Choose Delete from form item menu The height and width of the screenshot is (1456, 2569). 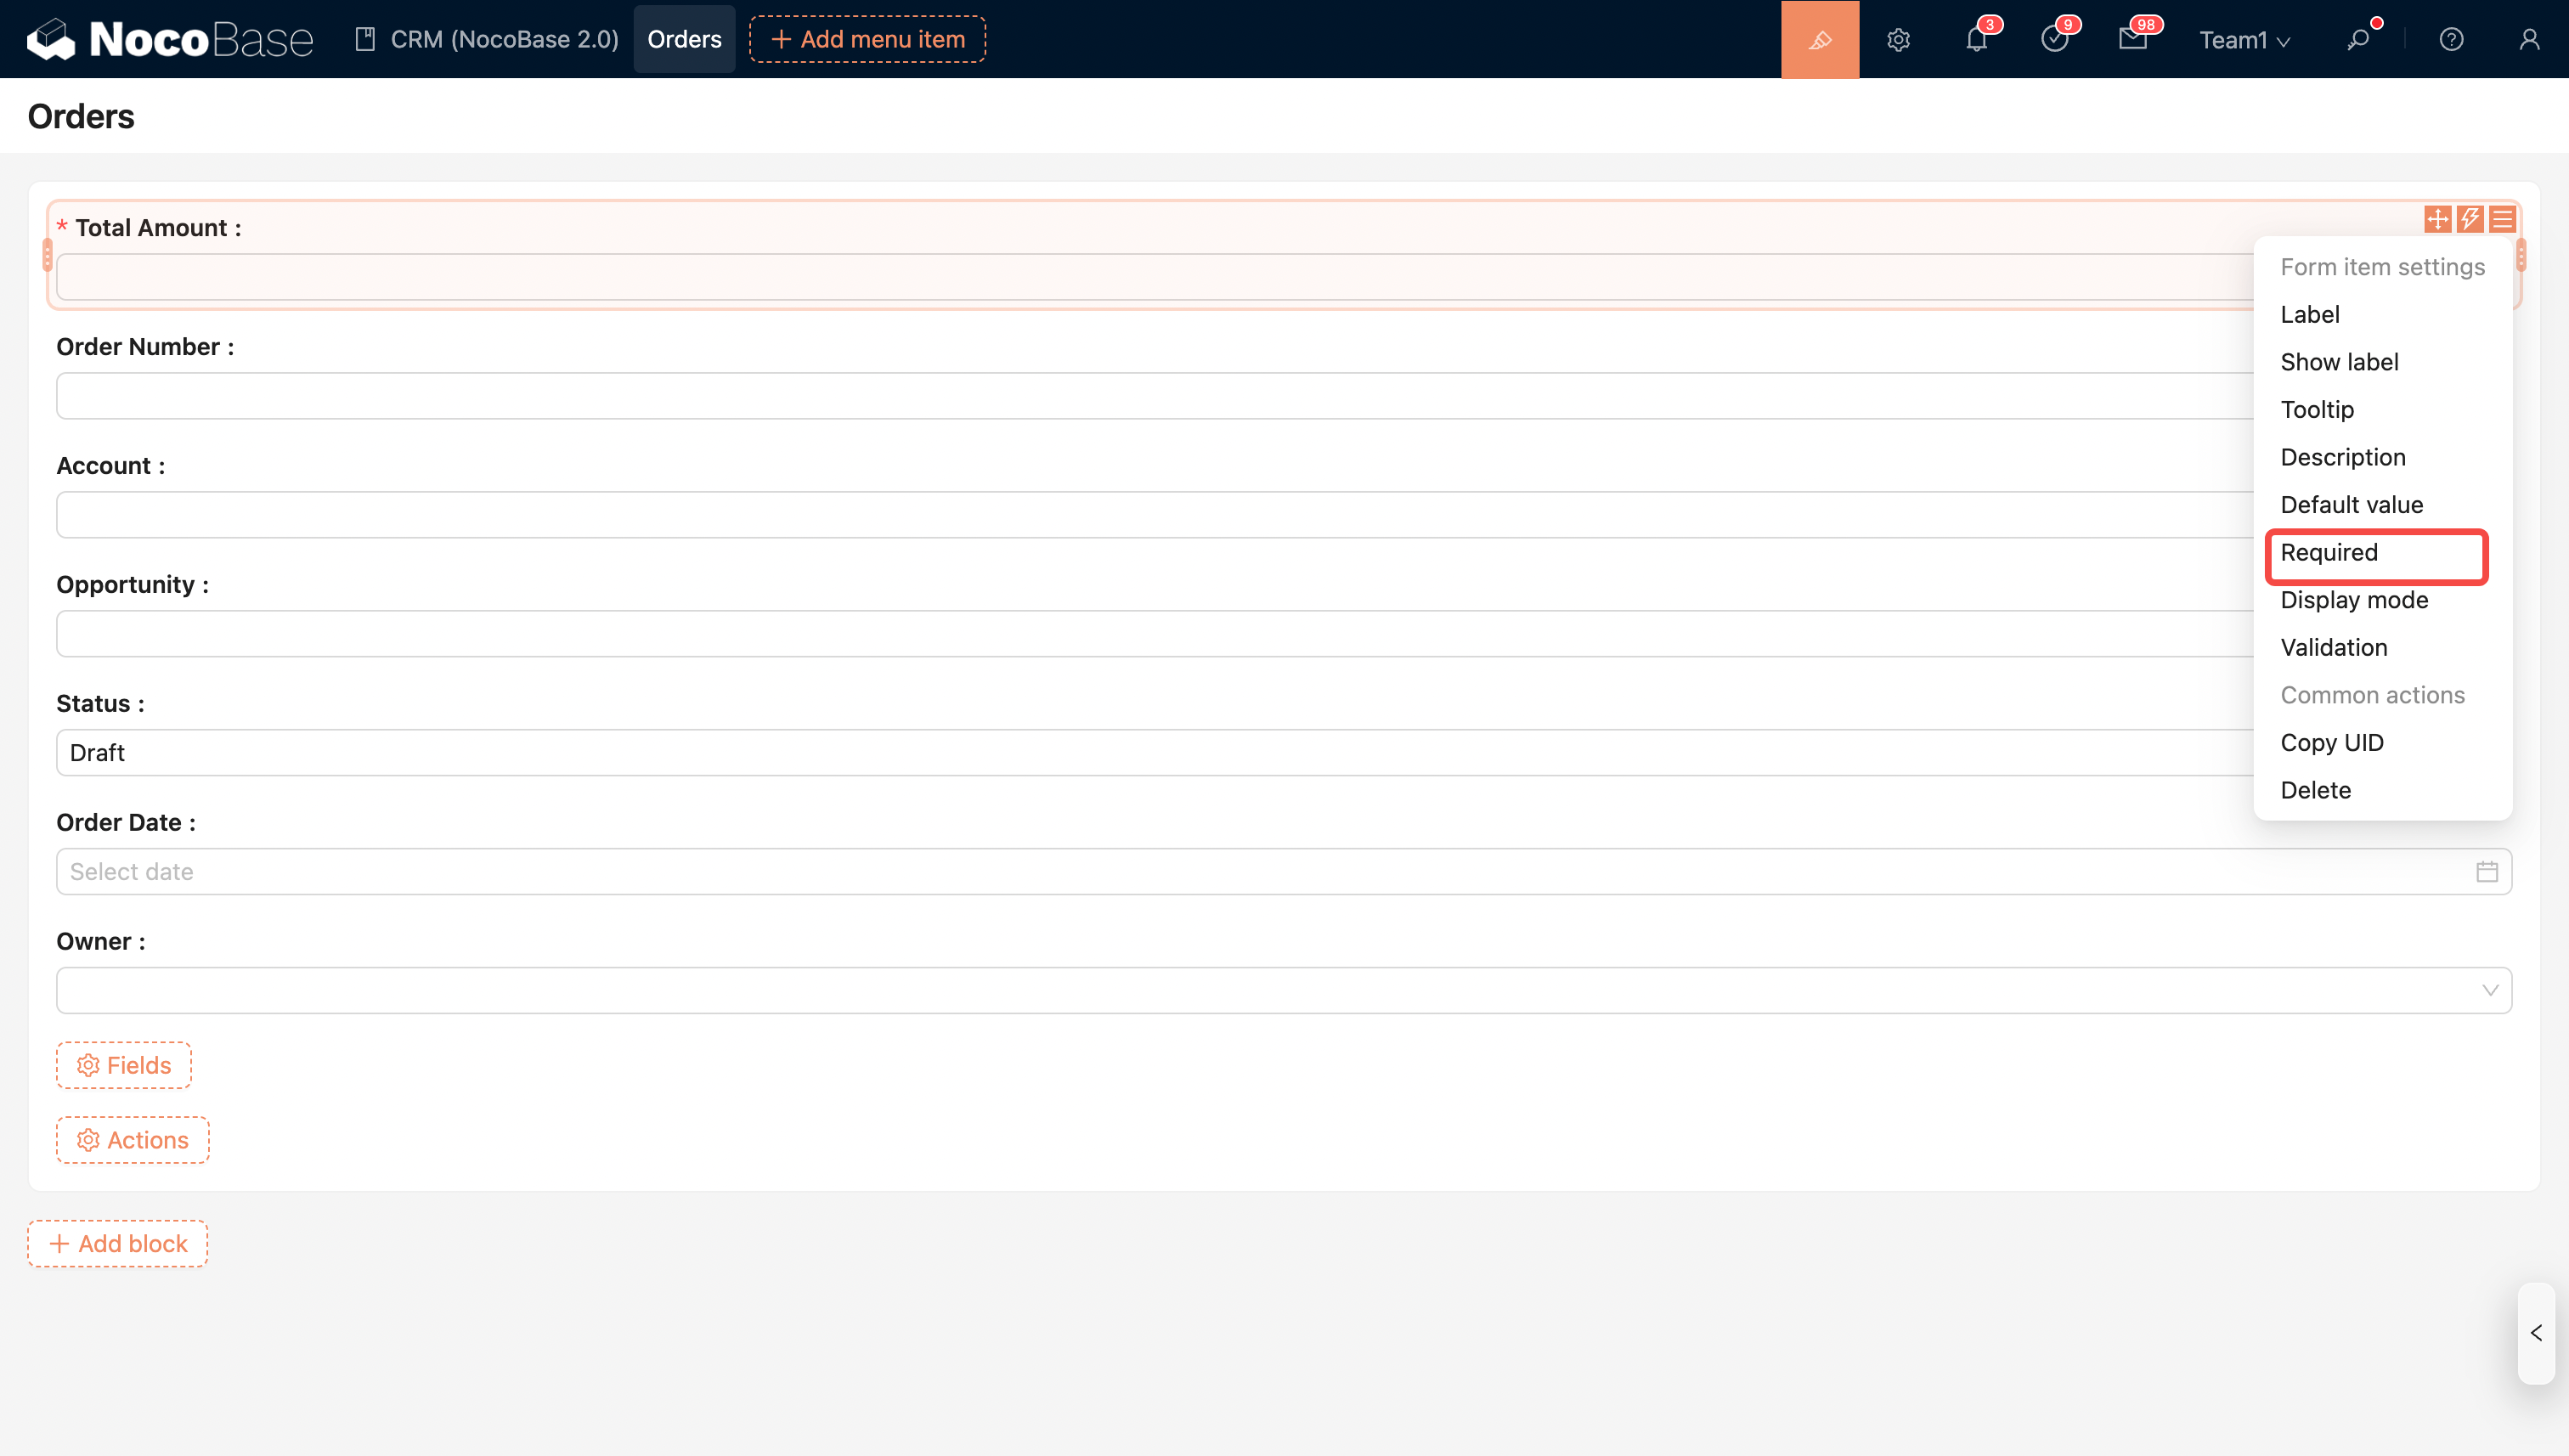2315,790
